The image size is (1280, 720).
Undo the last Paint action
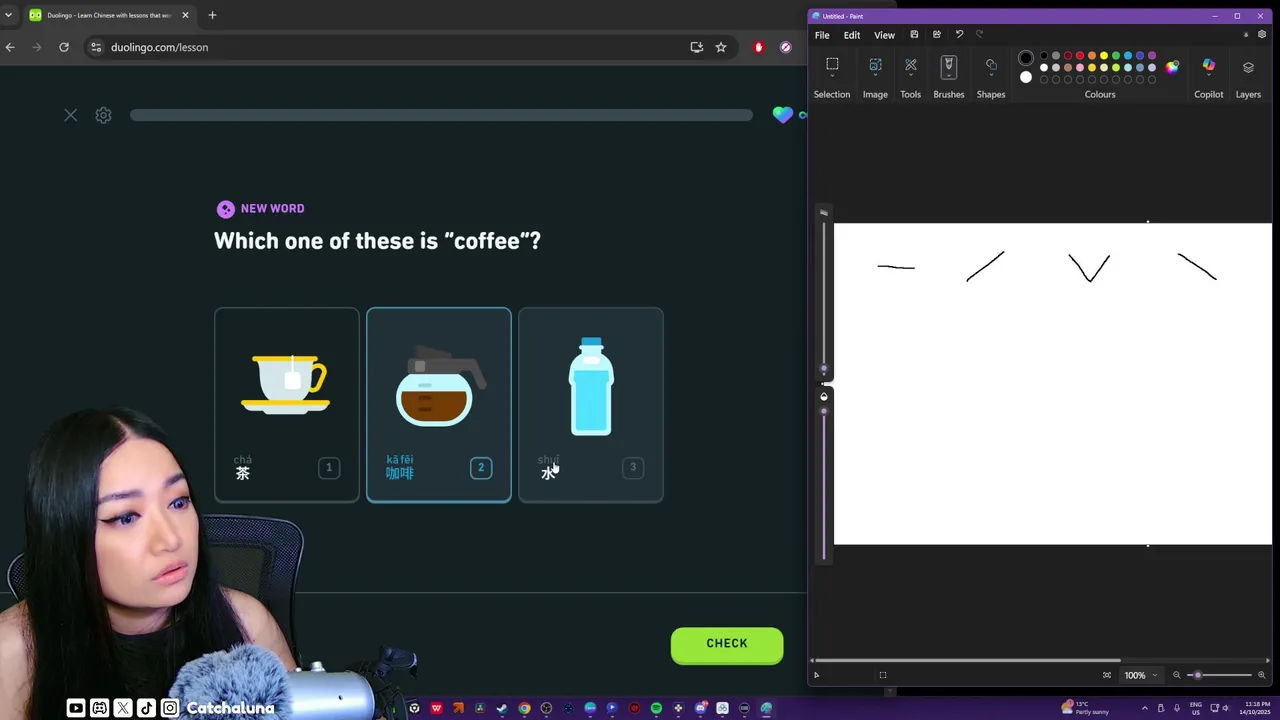[x=959, y=35]
